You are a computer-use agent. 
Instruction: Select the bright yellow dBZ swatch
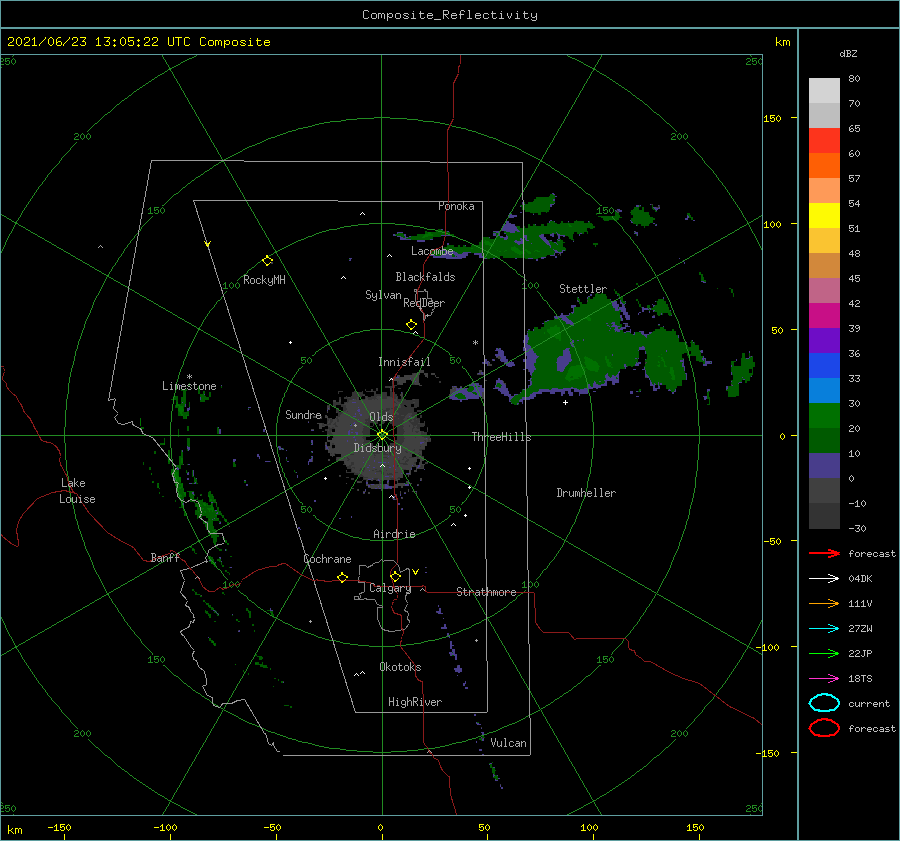click(x=824, y=216)
